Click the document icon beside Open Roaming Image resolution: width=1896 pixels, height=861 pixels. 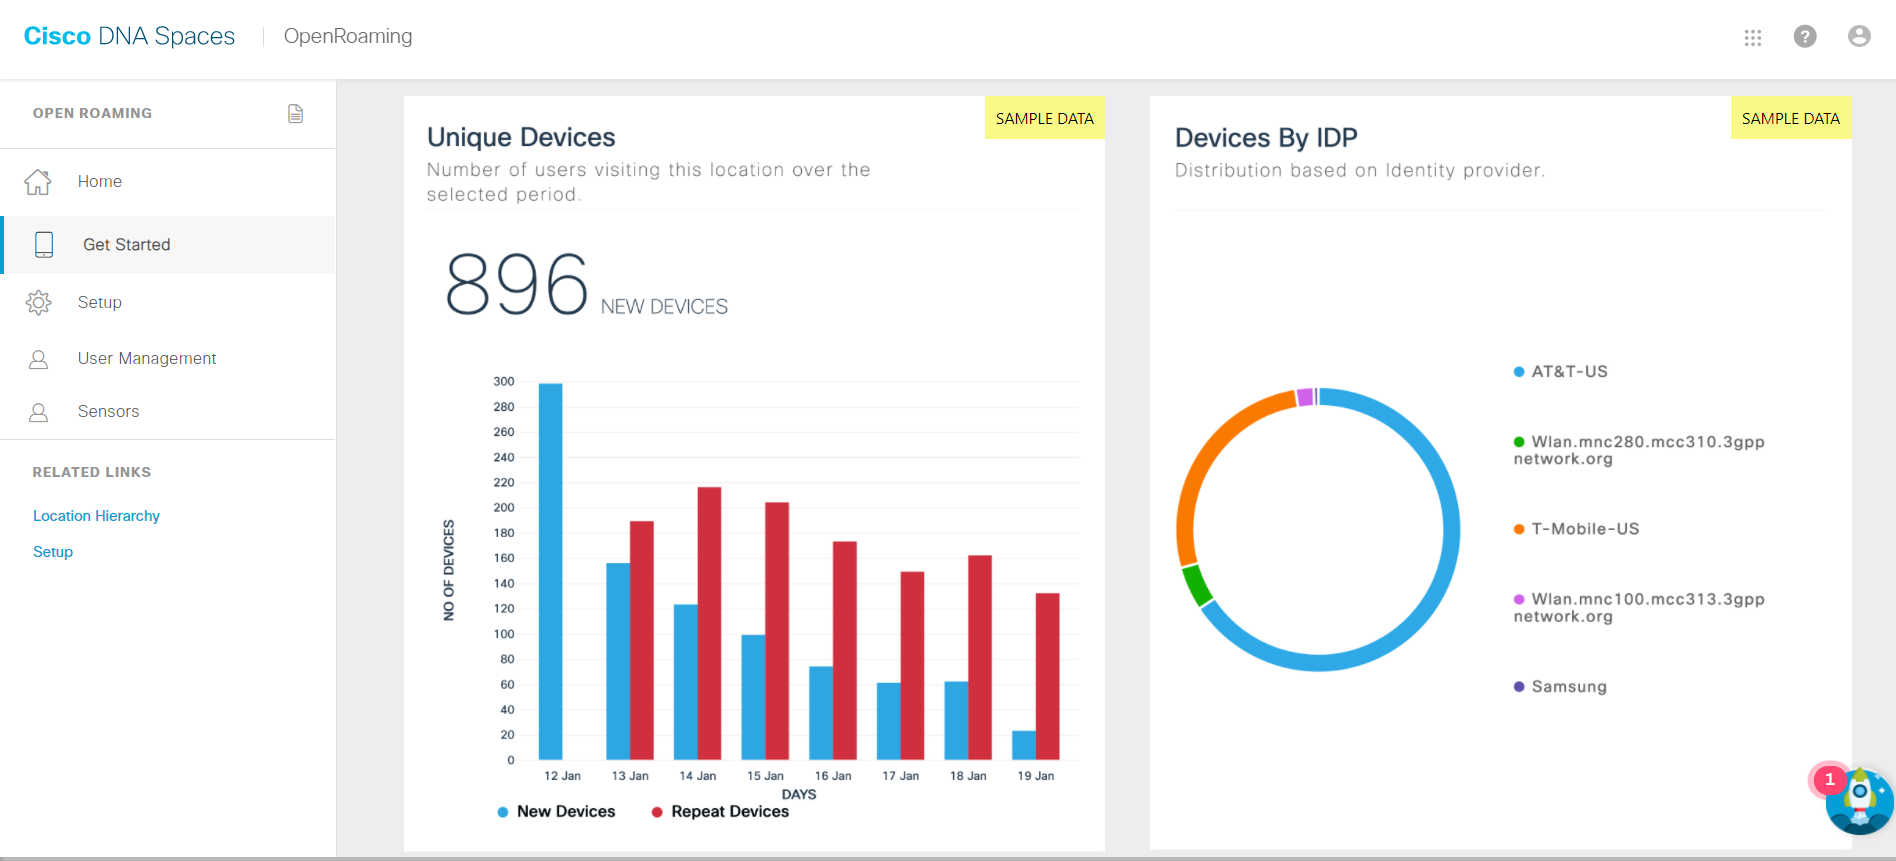point(295,113)
